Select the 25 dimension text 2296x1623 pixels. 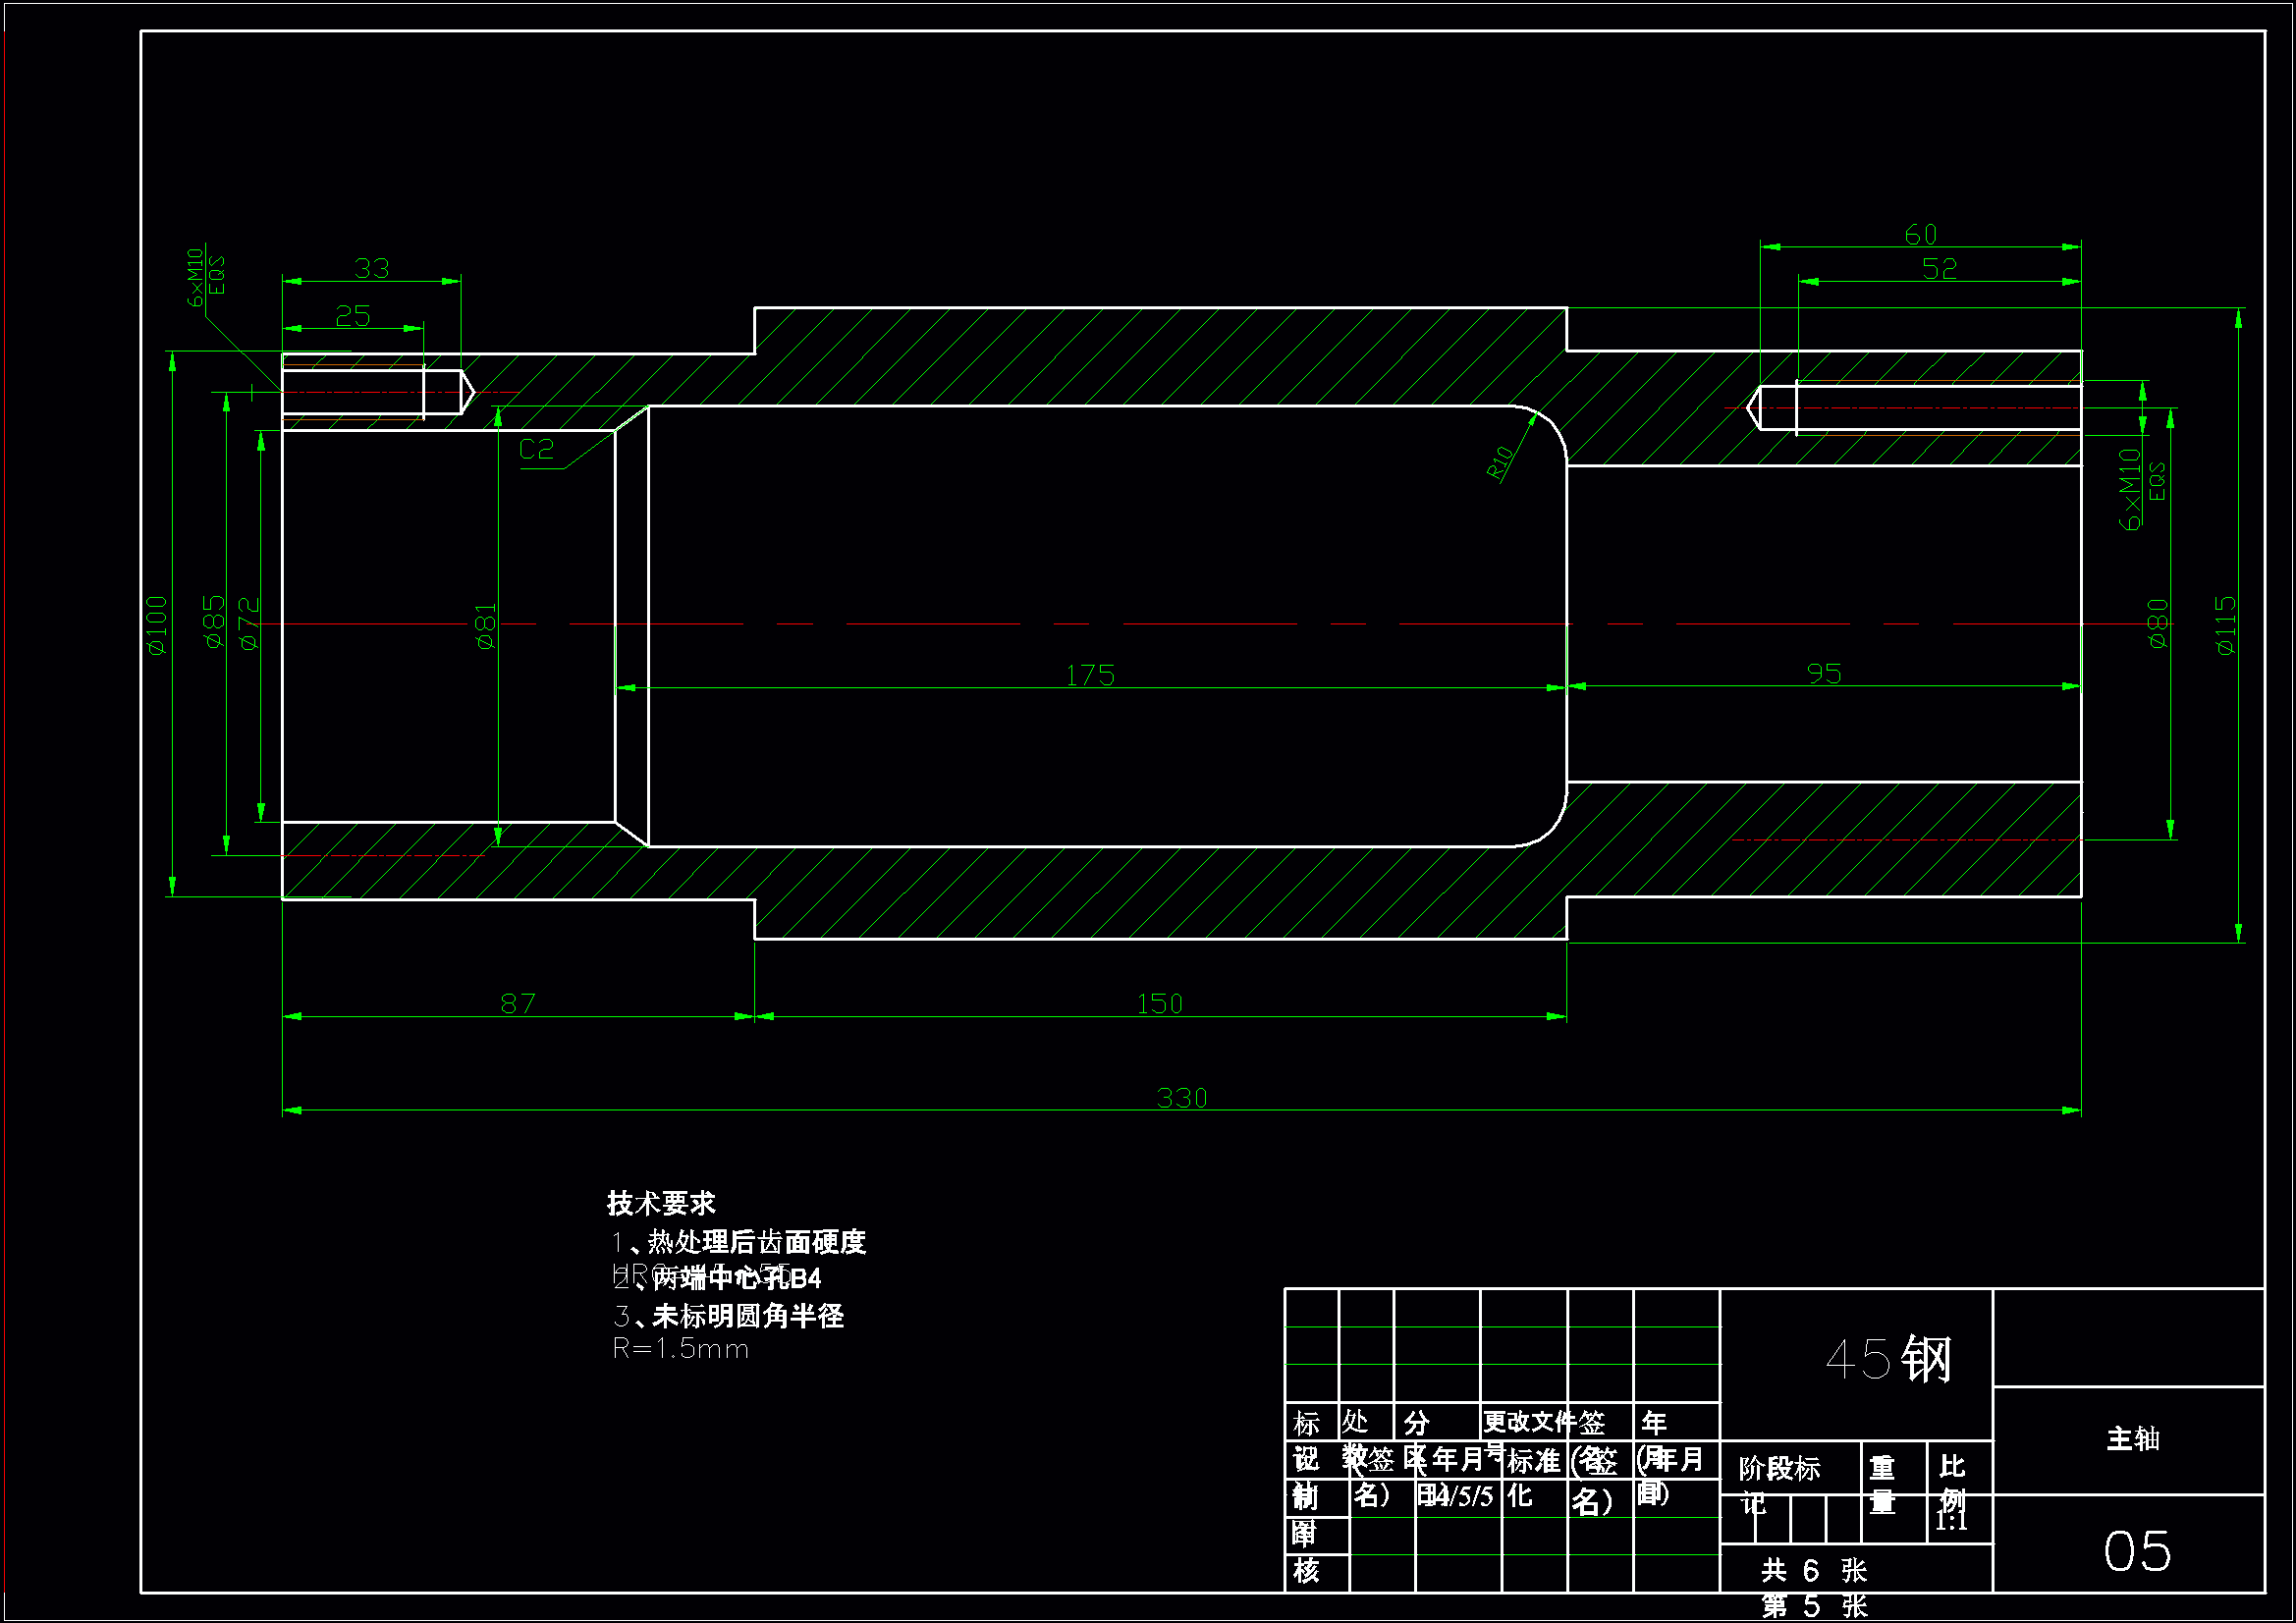[x=352, y=316]
